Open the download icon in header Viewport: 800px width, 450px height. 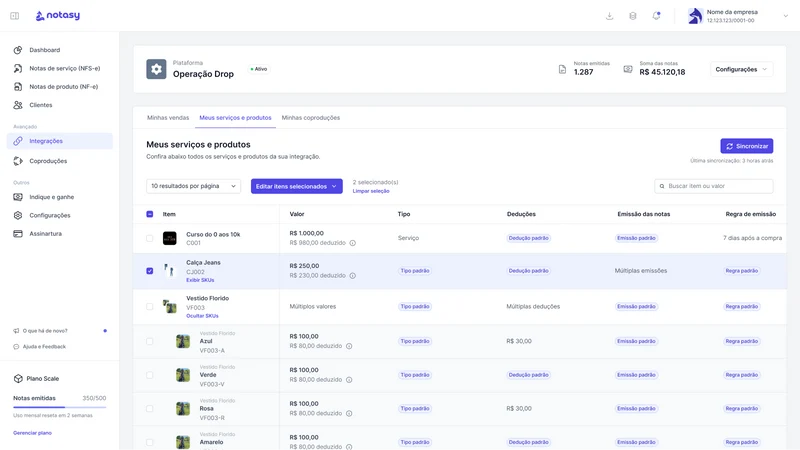click(x=609, y=16)
